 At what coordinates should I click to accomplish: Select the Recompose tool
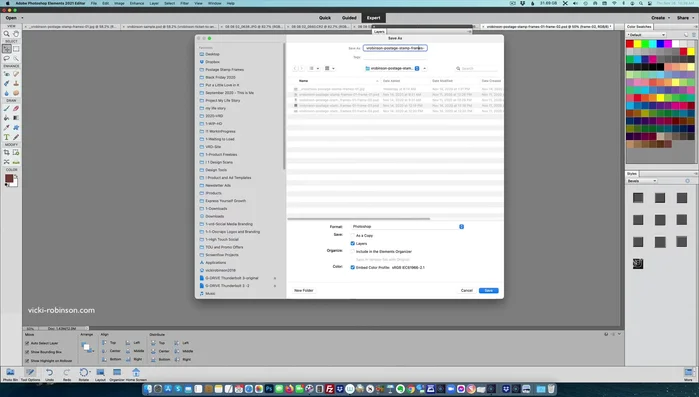coord(16,152)
